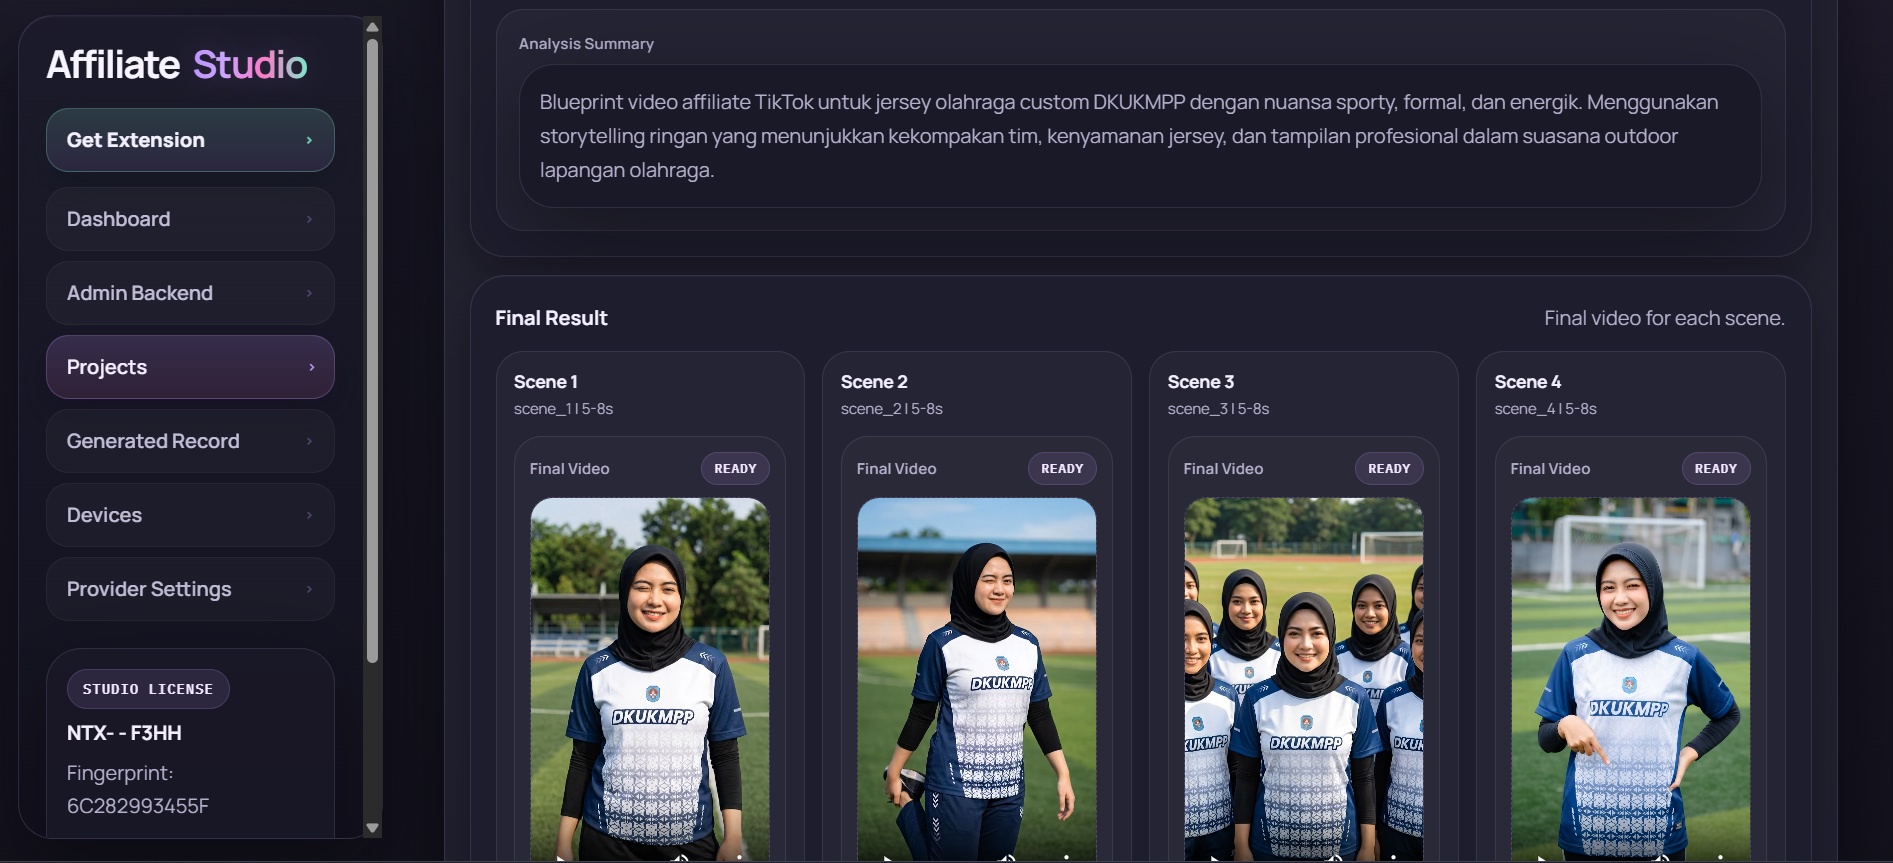Click the scene_3 15-8s subtitle
The height and width of the screenshot is (863, 1893).
click(1219, 409)
